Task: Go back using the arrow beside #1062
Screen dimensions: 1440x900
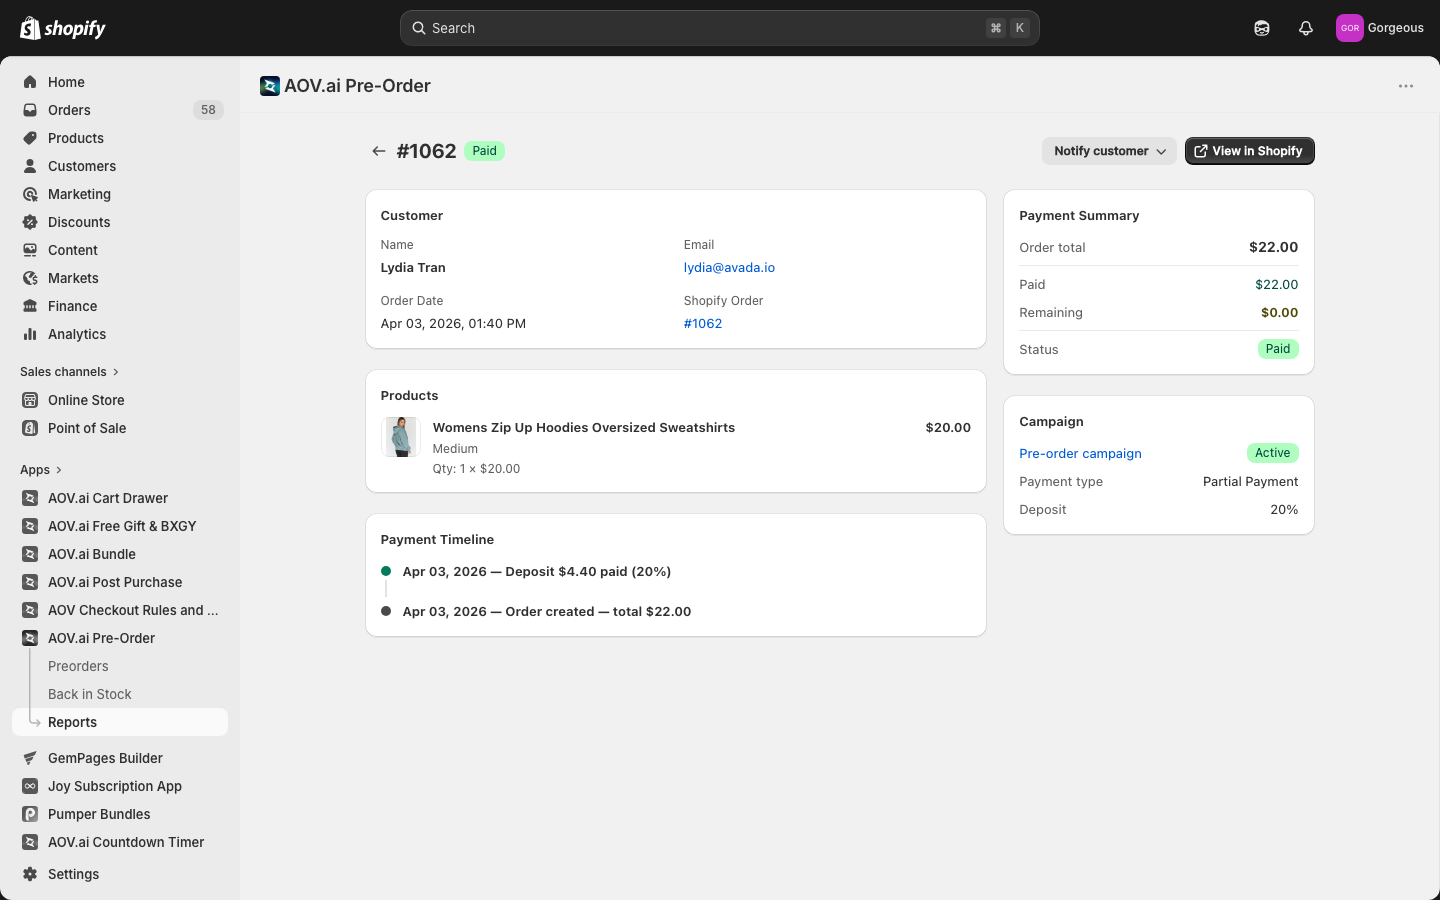Action: (378, 151)
